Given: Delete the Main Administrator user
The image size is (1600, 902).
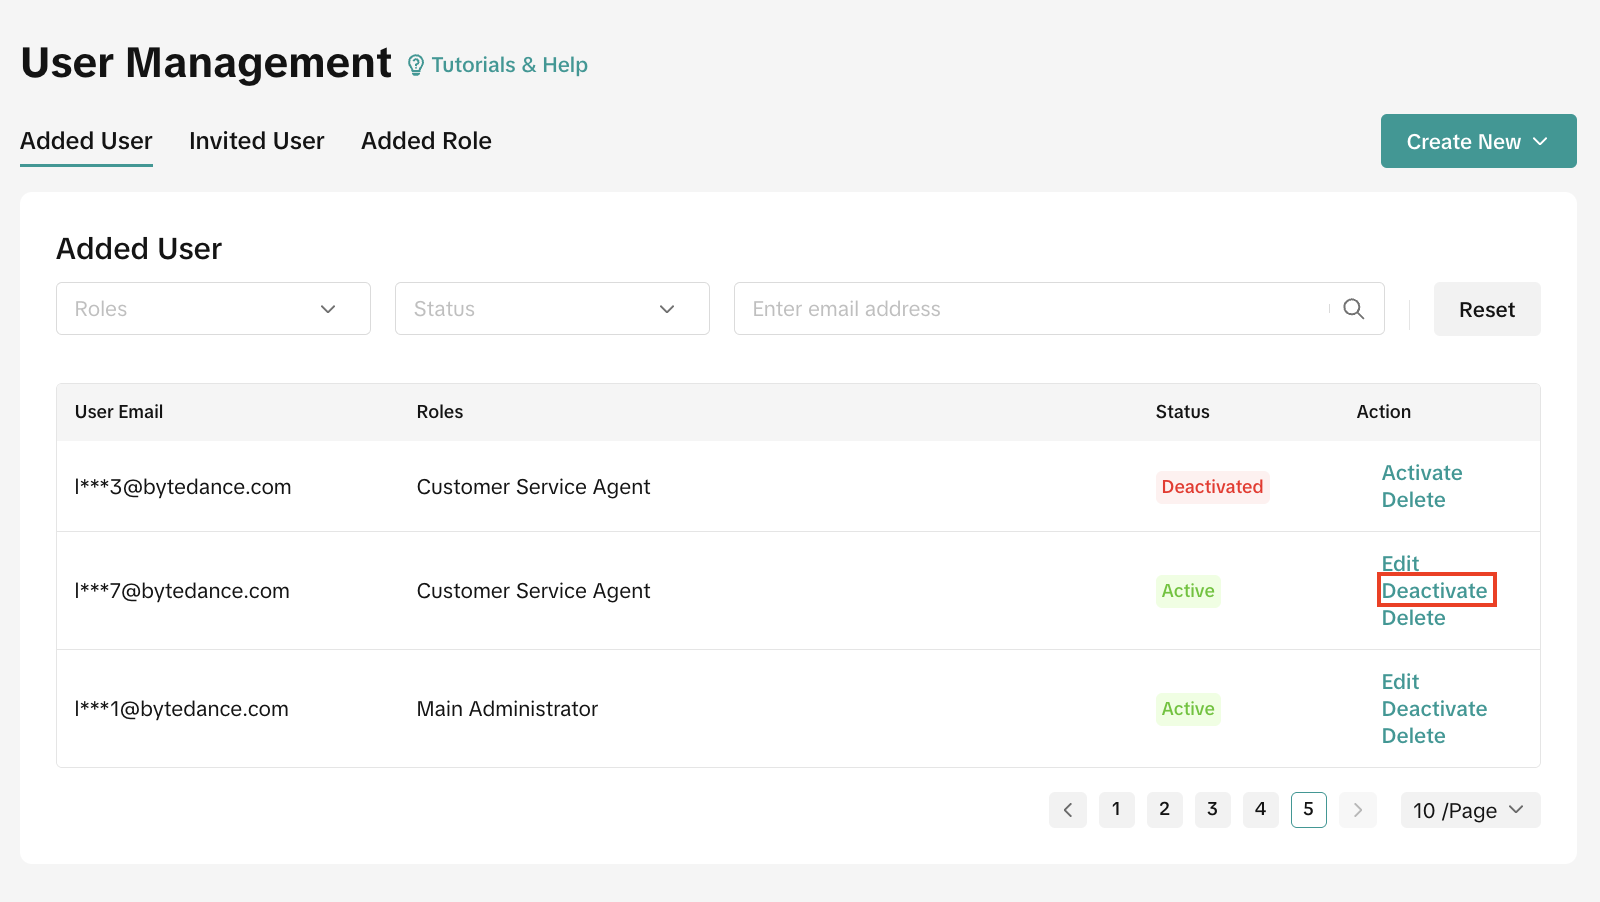Looking at the screenshot, I should click(1413, 736).
